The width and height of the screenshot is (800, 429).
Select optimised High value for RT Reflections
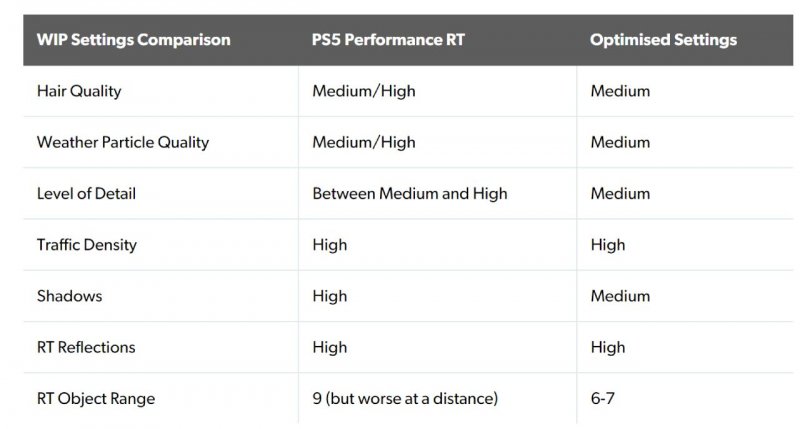(608, 347)
